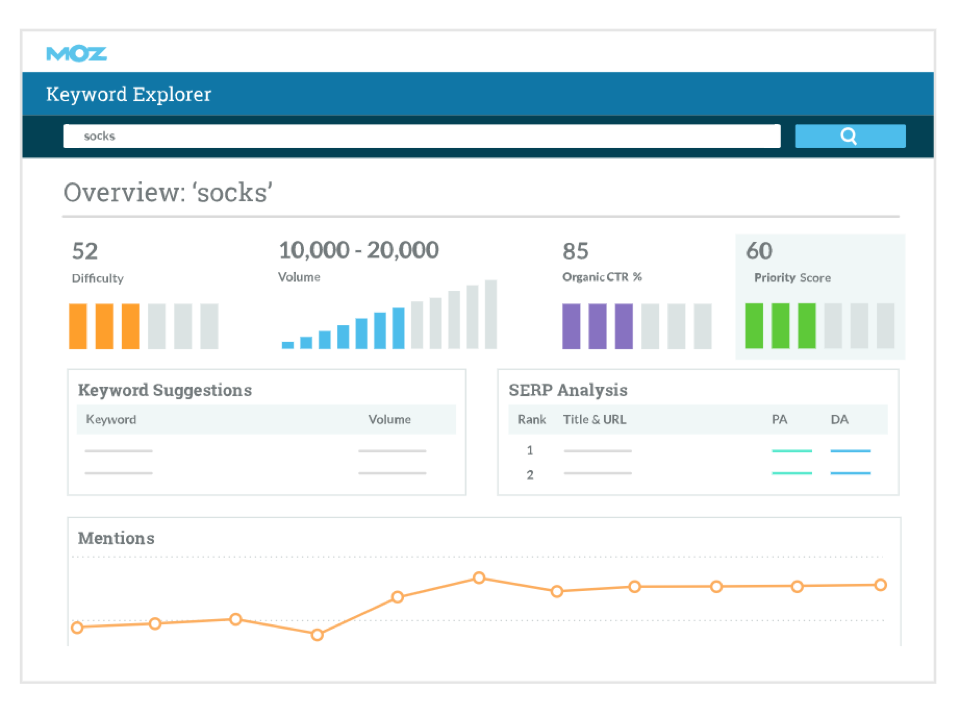Click the magnifier search button
Viewport: 958px width, 712px height.
click(850, 136)
